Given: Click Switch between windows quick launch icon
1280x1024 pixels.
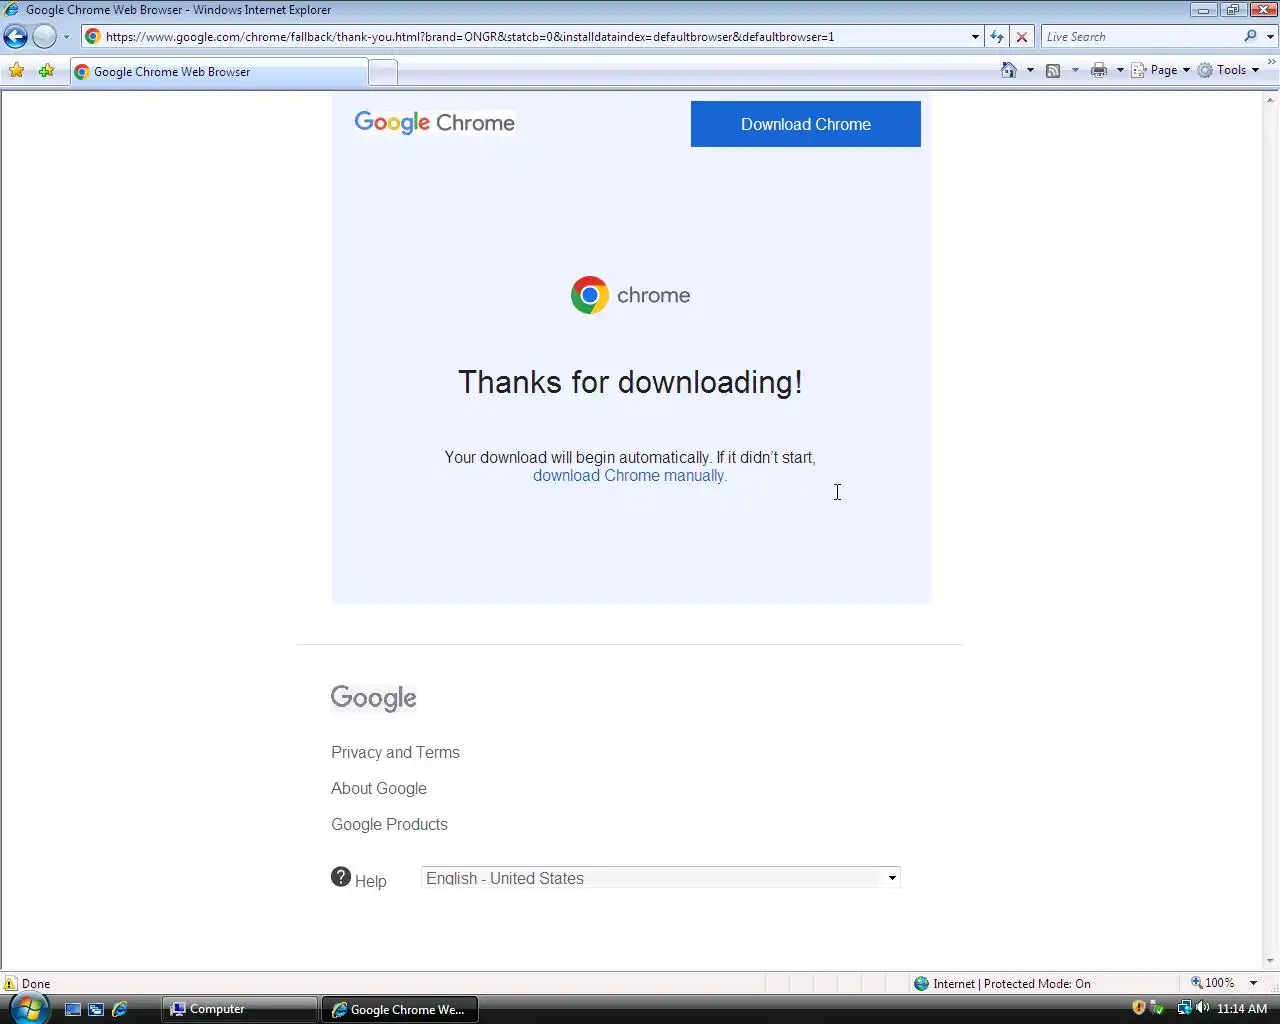Looking at the screenshot, I should (96, 1009).
